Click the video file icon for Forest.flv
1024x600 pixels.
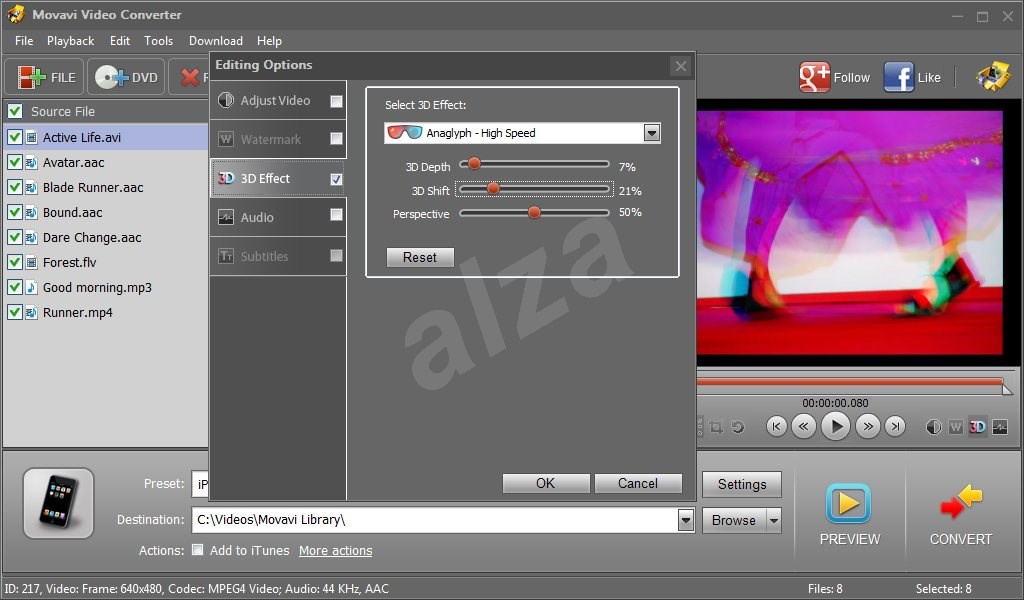tap(31, 262)
